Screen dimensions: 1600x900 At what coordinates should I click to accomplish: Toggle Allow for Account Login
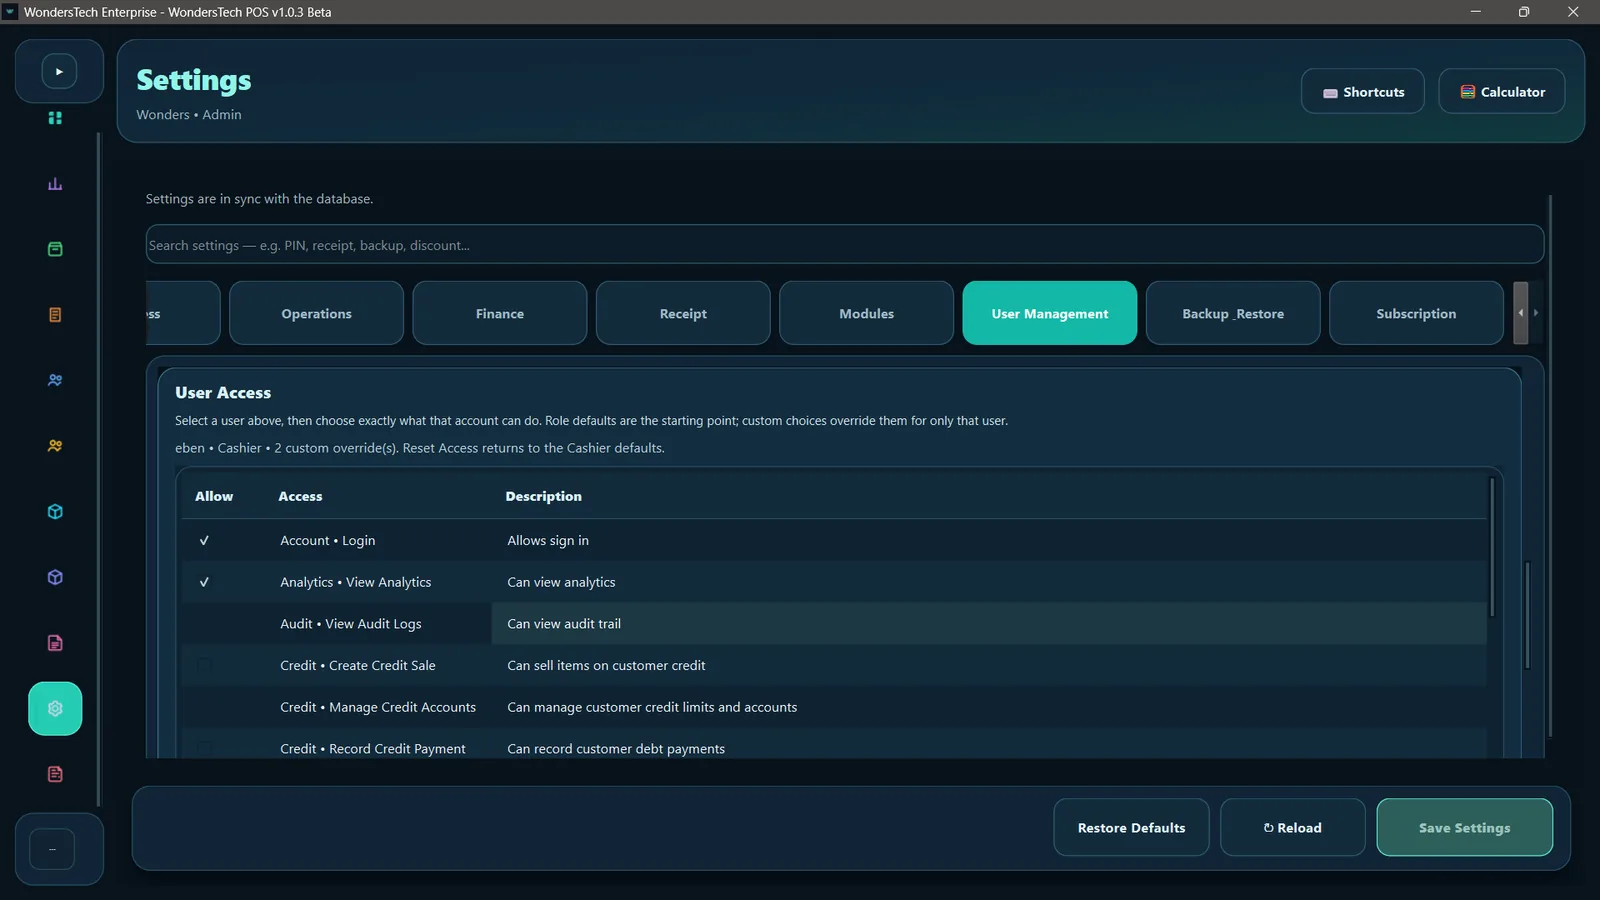pos(204,541)
